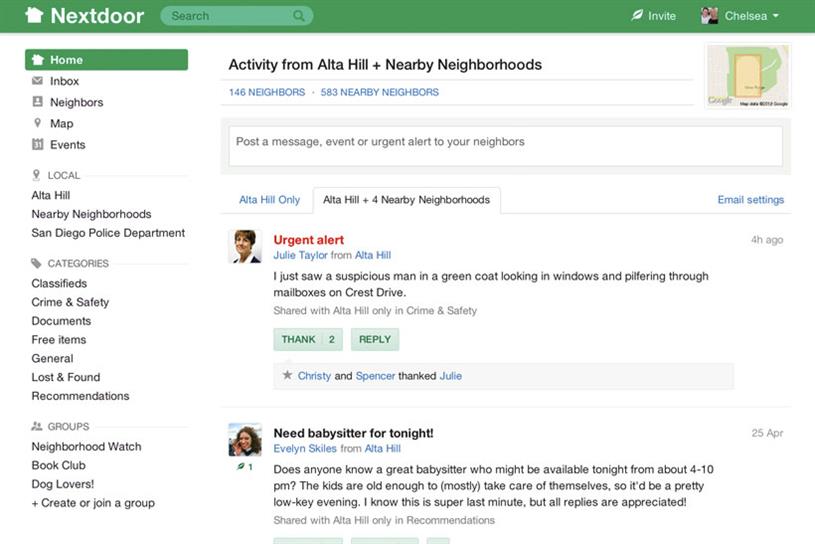The image size is (815, 544).
Task: Click the Invite leaf icon
Action: [637, 16]
